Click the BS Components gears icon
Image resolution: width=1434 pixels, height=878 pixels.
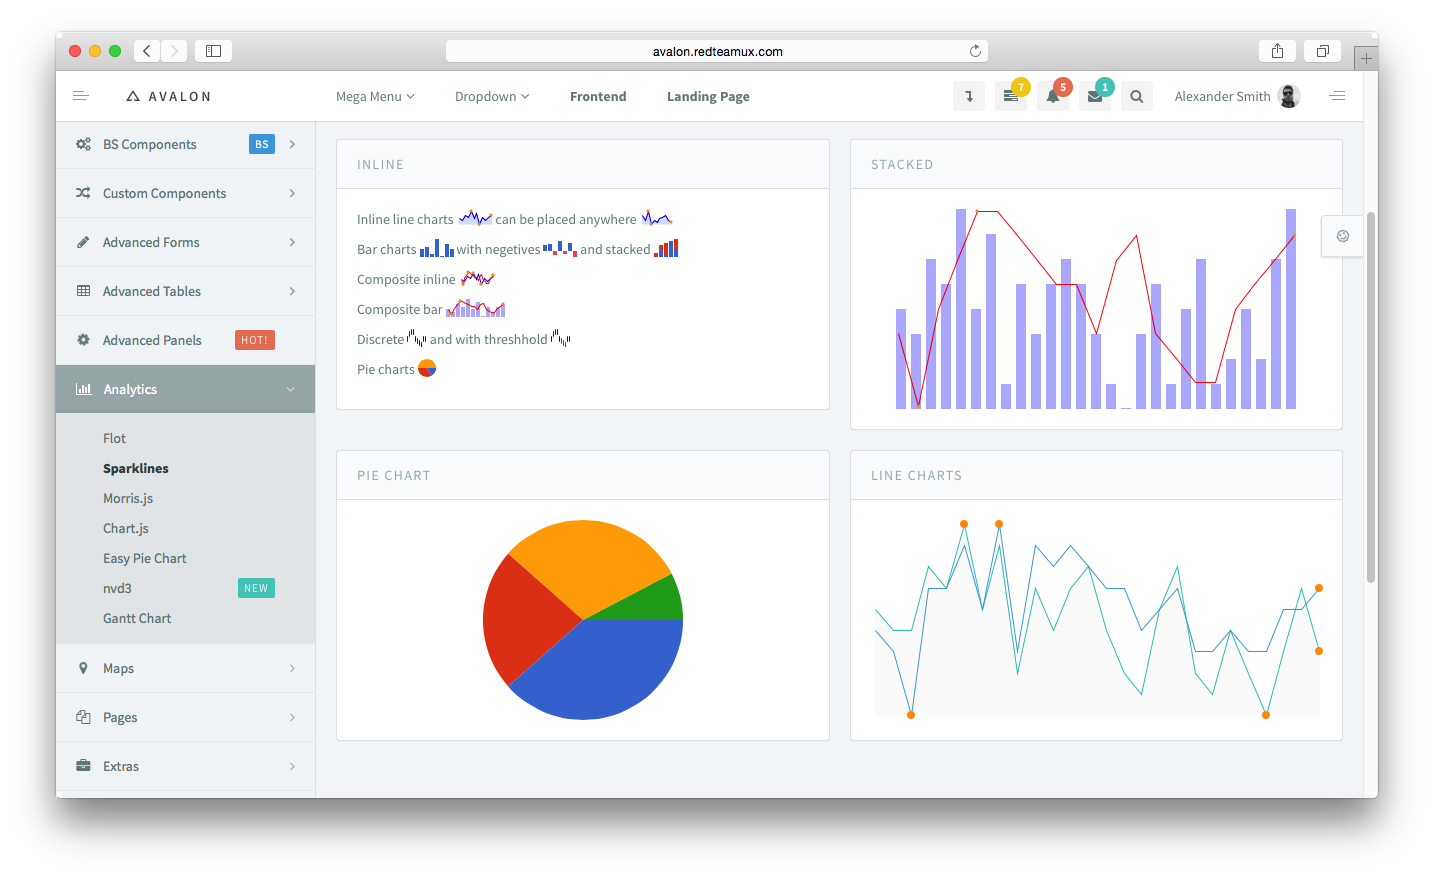pos(83,144)
